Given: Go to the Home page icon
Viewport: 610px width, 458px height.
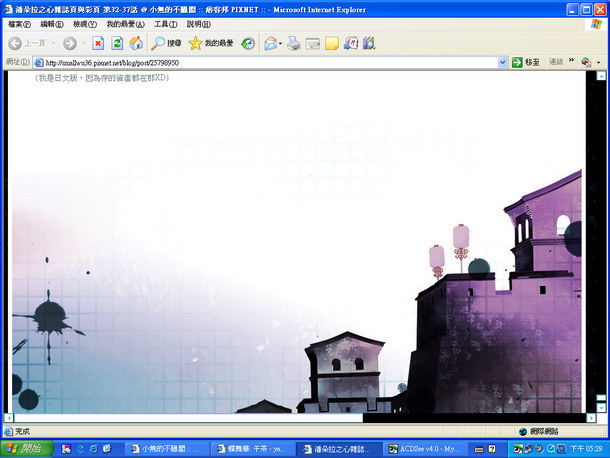Looking at the screenshot, I should tap(136, 43).
